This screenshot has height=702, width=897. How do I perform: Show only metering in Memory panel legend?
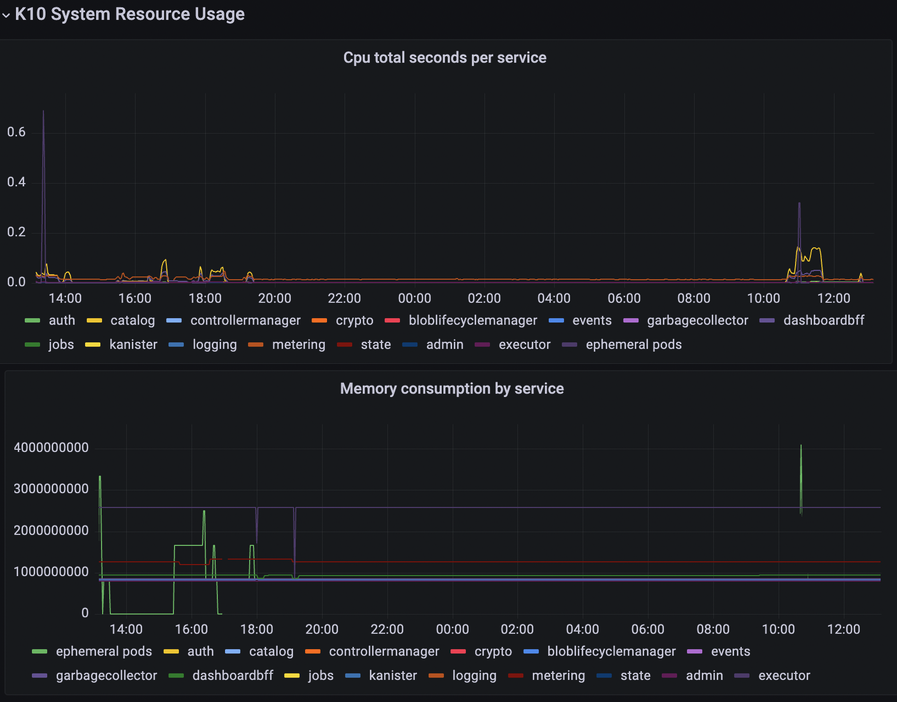pos(558,676)
